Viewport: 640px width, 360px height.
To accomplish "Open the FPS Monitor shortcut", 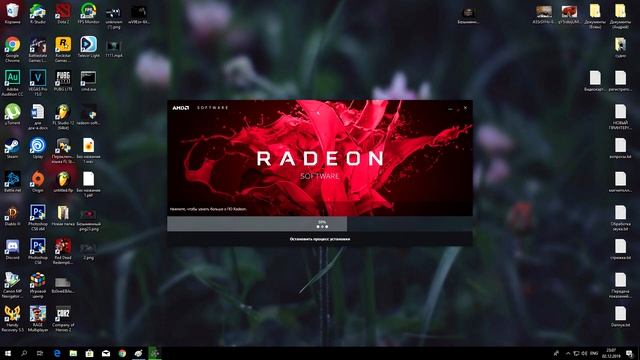I will click(x=88, y=13).
